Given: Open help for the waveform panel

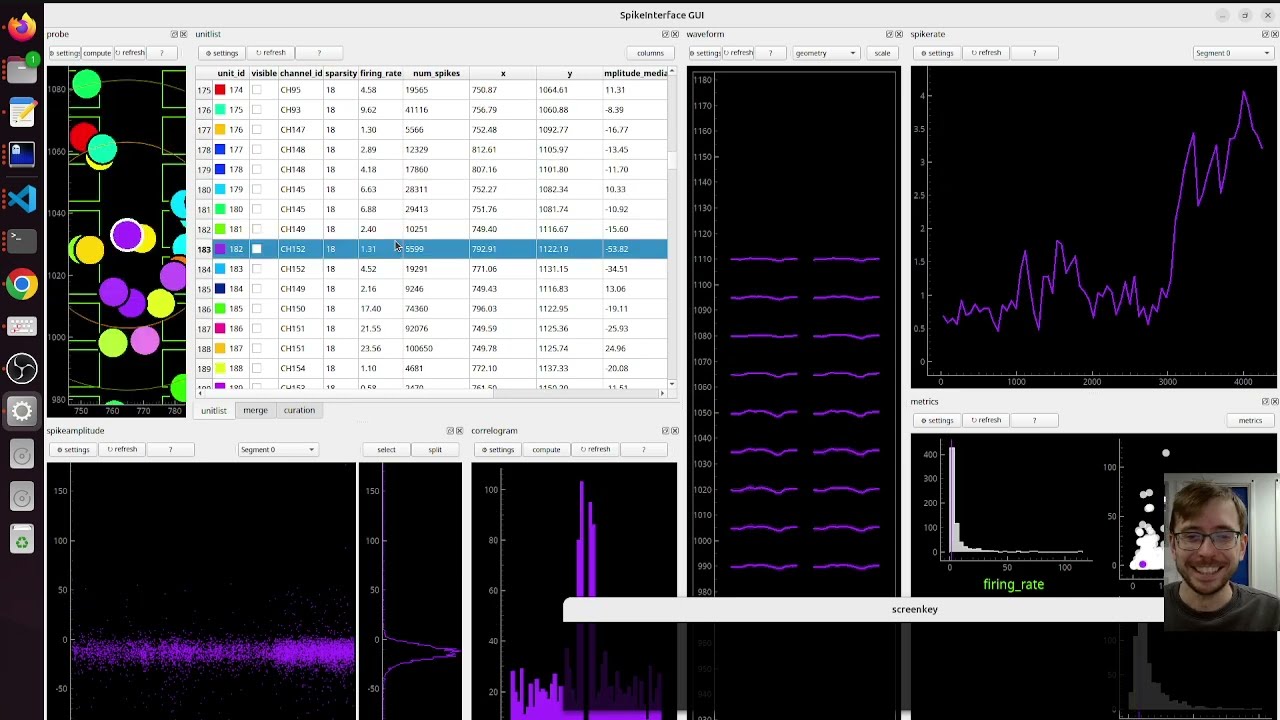Looking at the screenshot, I should click(x=770, y=53).
